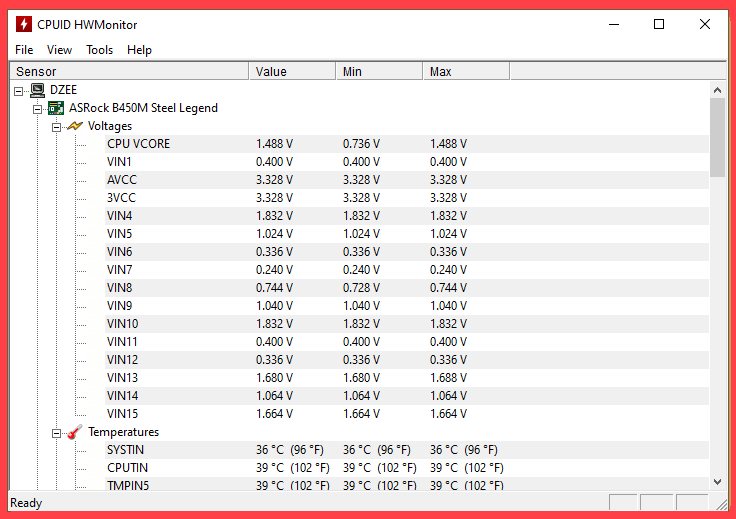The height and width of the screenshot is (519, 736).
Task: Click VIN9 current value 1.040 V
Action: click(274, 306)
